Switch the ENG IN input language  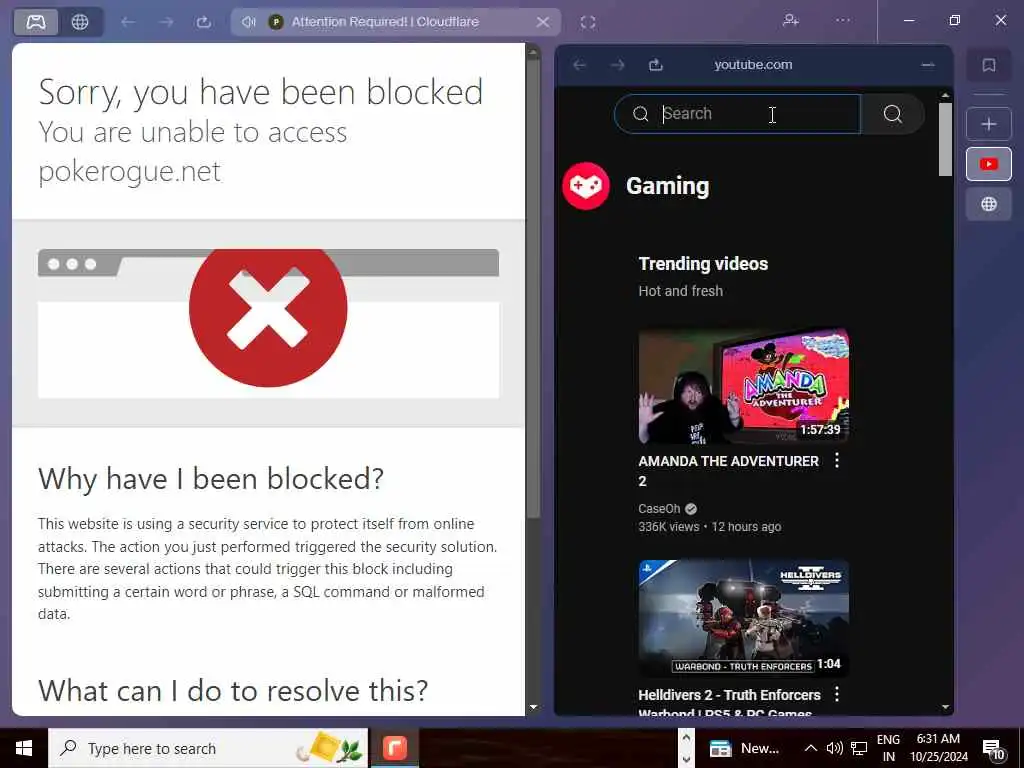888,748
